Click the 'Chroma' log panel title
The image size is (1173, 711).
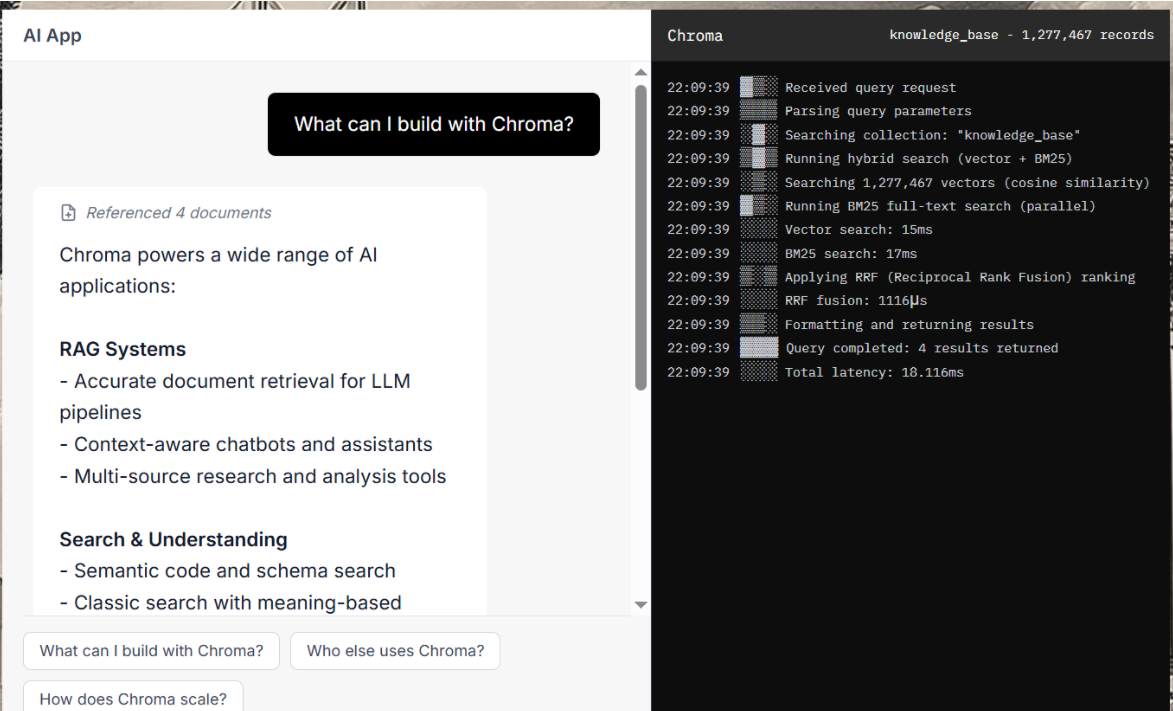(695, 36)
